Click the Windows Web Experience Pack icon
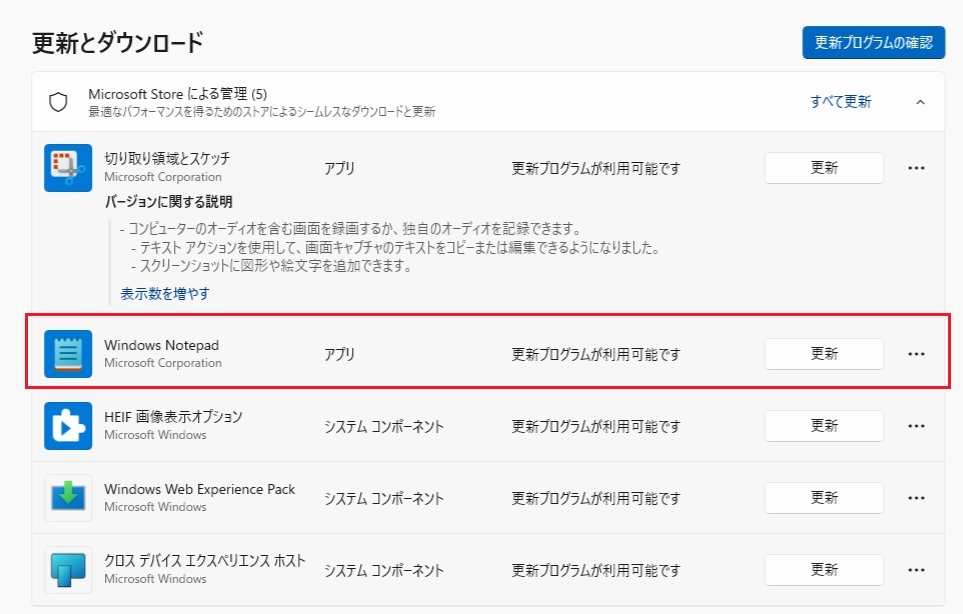Screen dimensions: 963x614 click(68, 497)
